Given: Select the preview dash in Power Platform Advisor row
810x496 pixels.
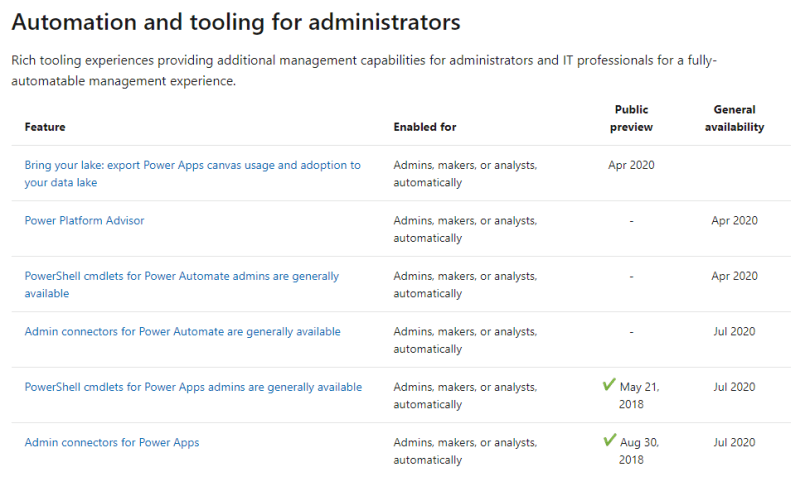Looking at the screenshot, I should [x=631, y=221].
